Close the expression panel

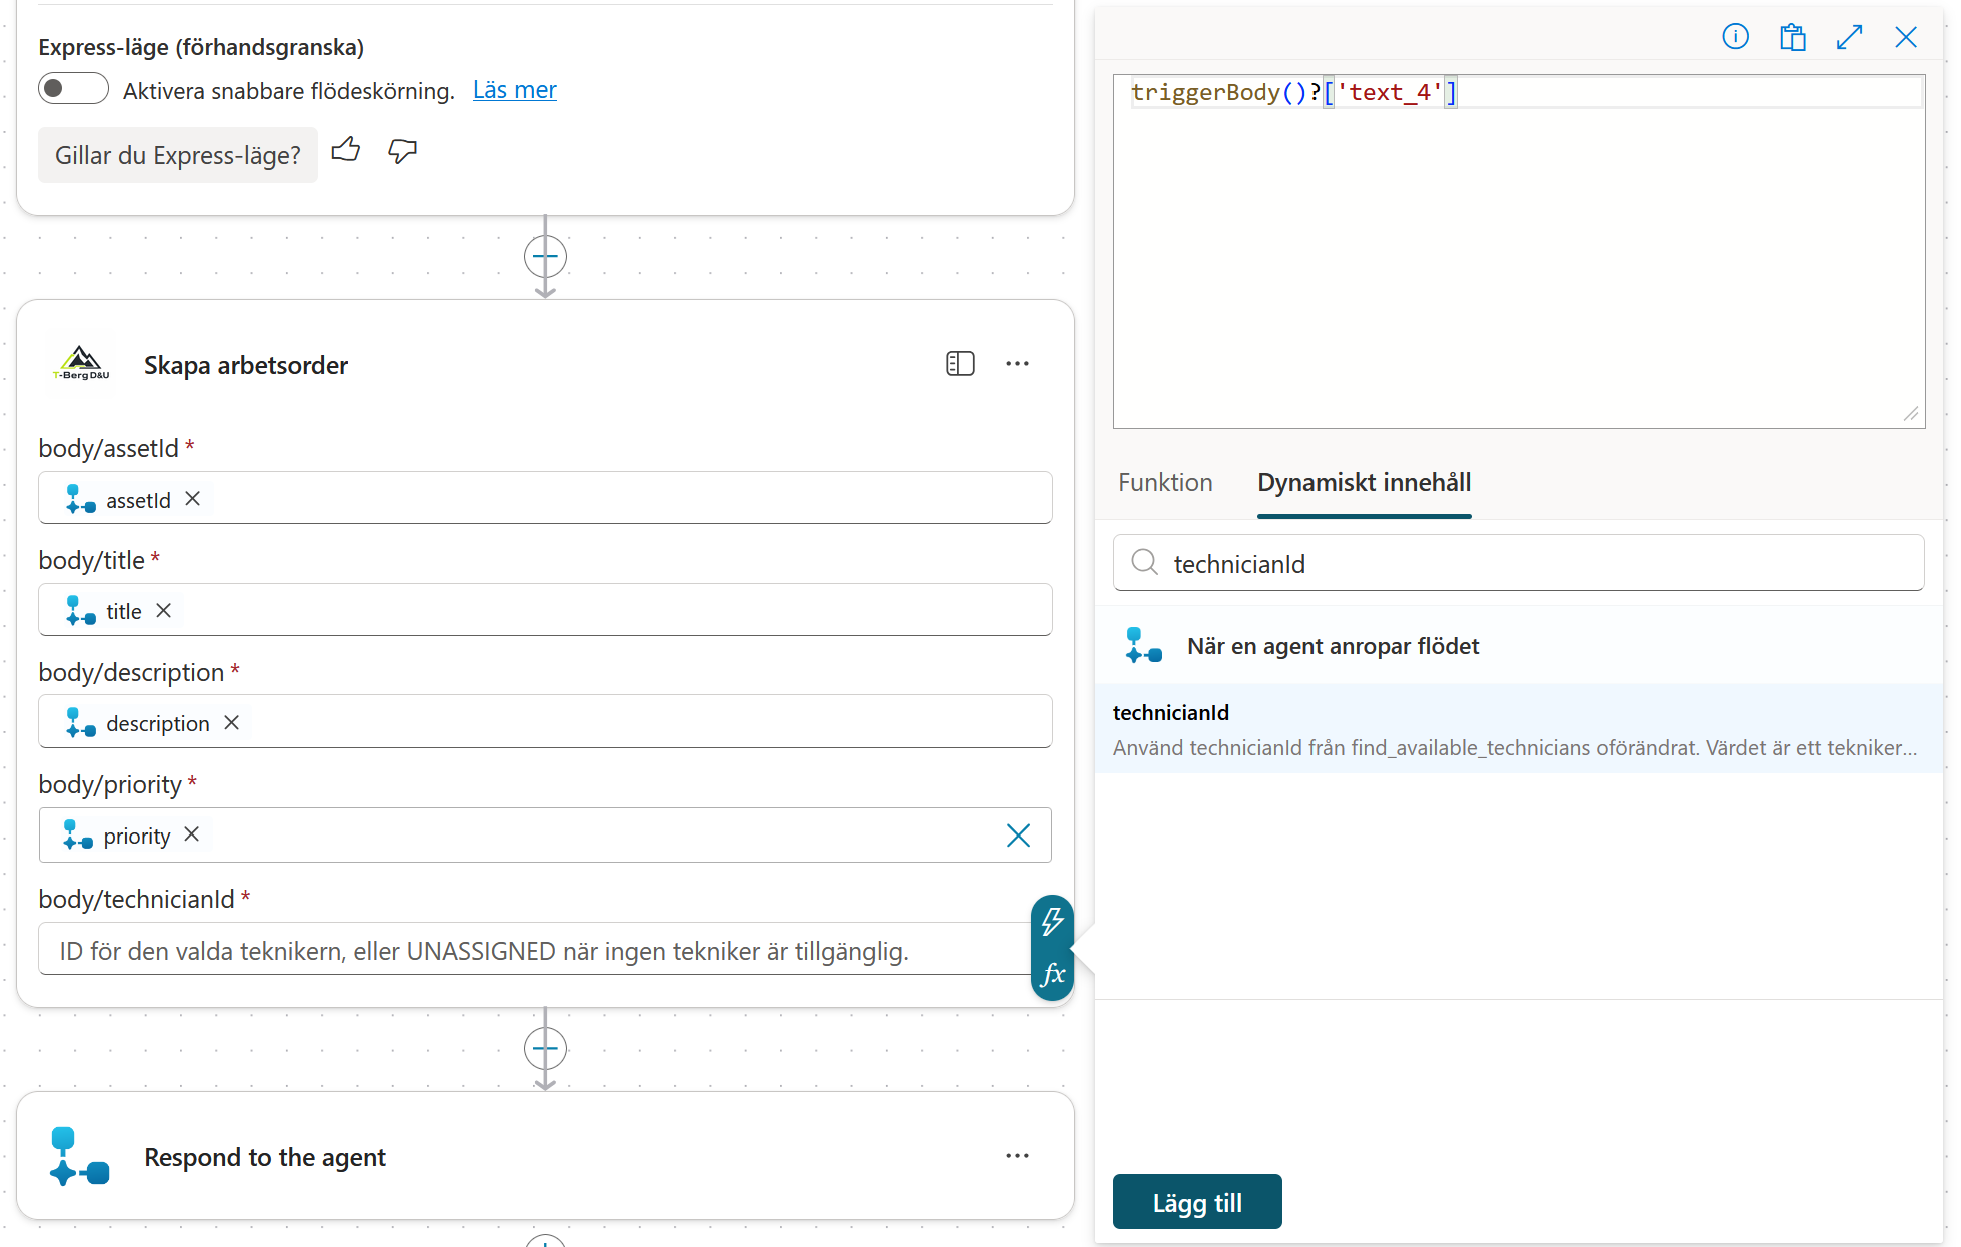tap(1906, 37)
